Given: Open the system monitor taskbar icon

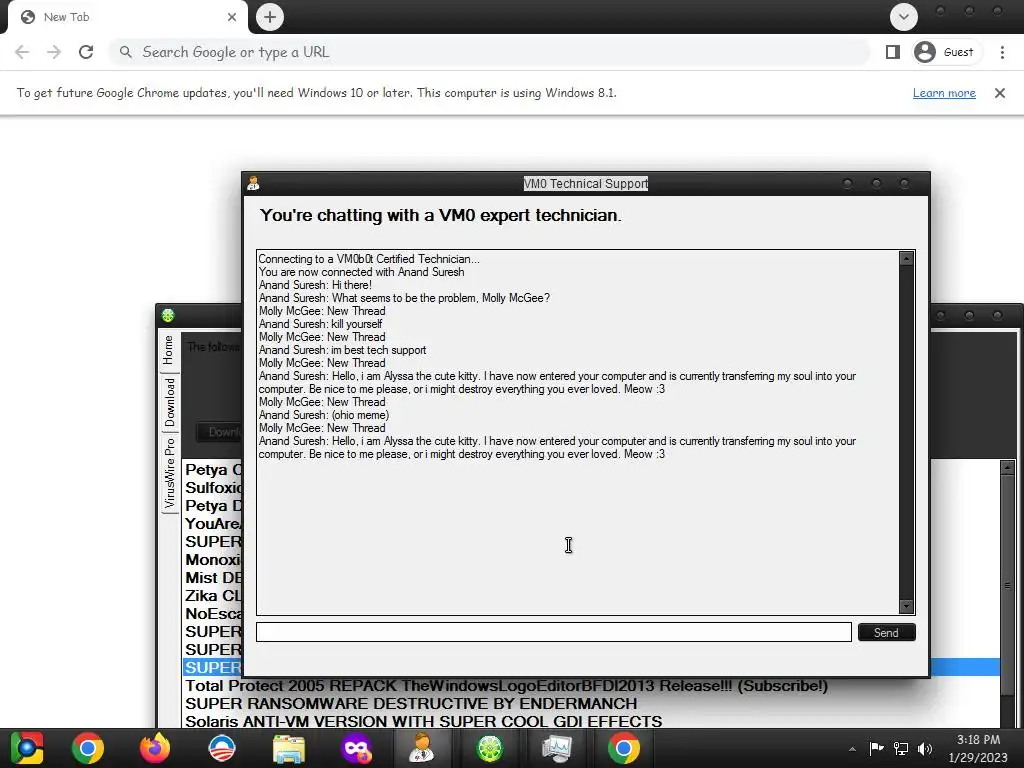Looking at the screenshot, I should (556, 748).
